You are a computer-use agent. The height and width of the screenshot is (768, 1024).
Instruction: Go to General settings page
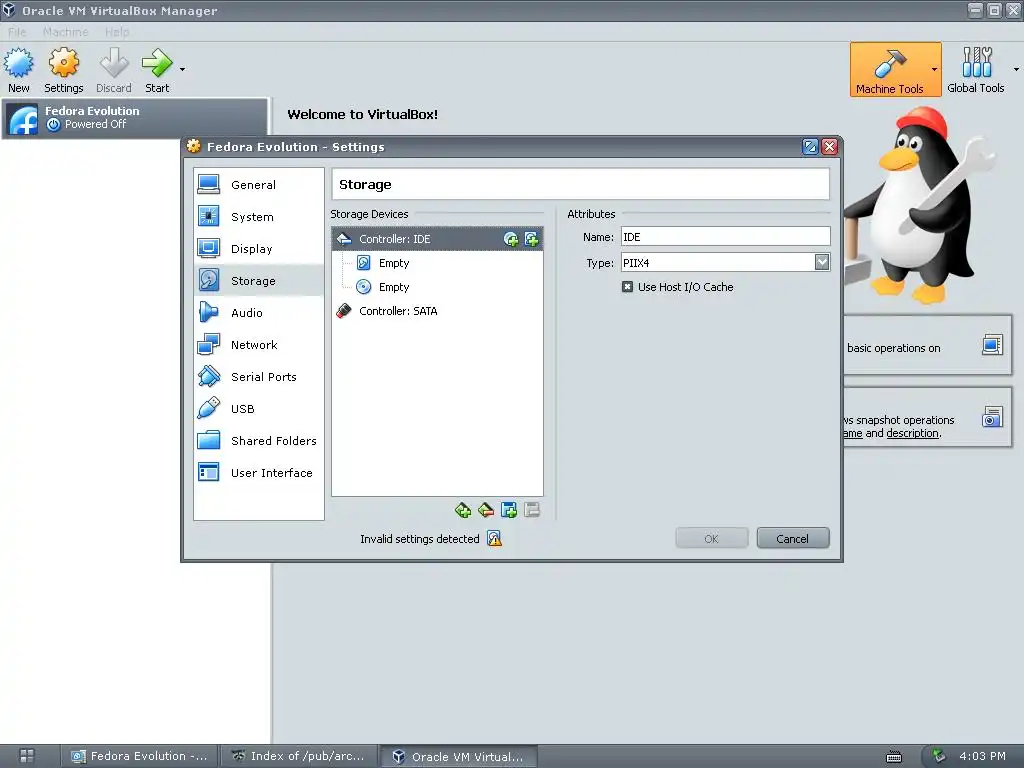(259, 185)
